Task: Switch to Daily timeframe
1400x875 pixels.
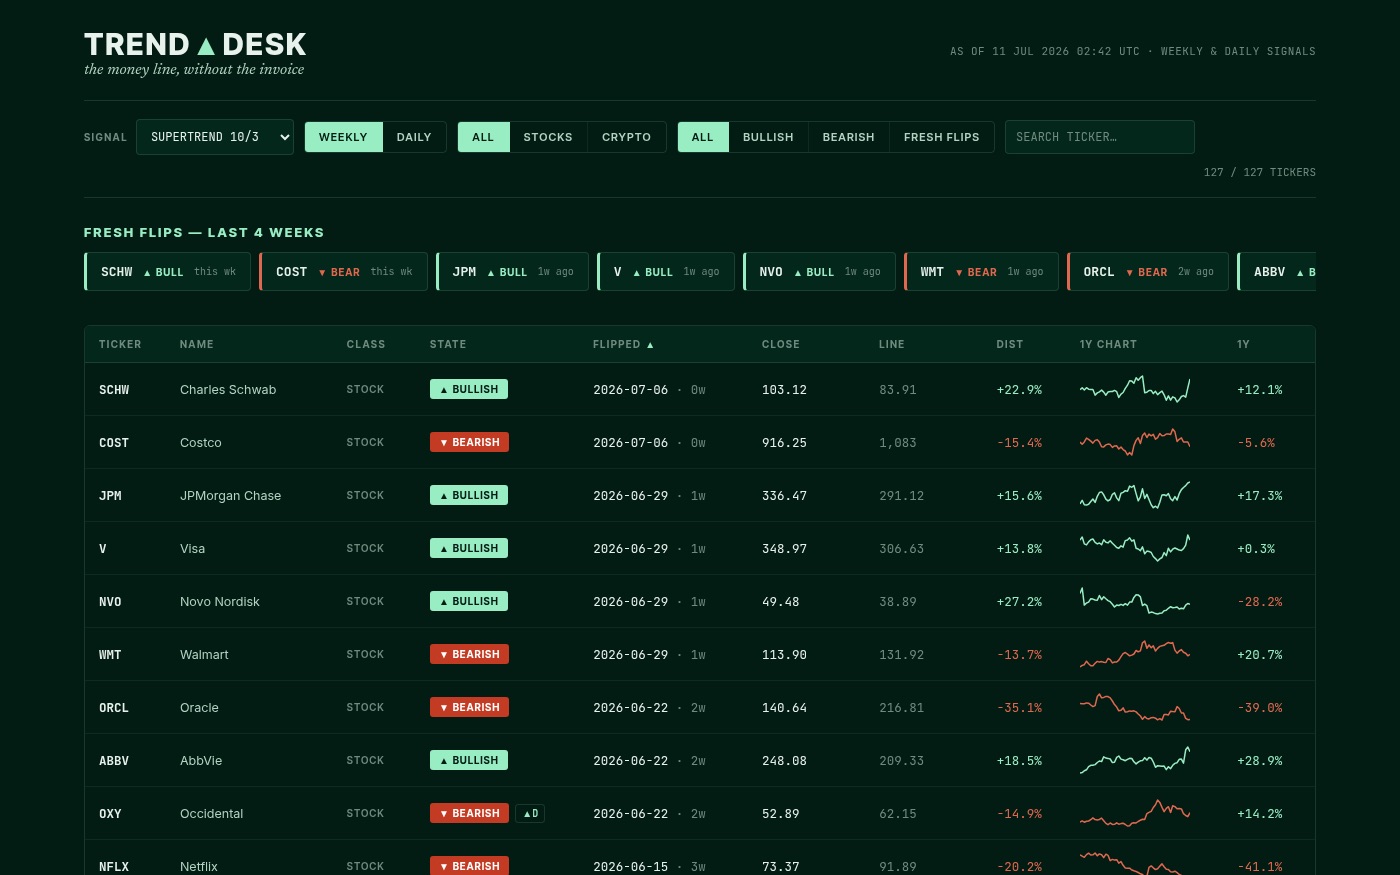Action: [x=414, y=137]
